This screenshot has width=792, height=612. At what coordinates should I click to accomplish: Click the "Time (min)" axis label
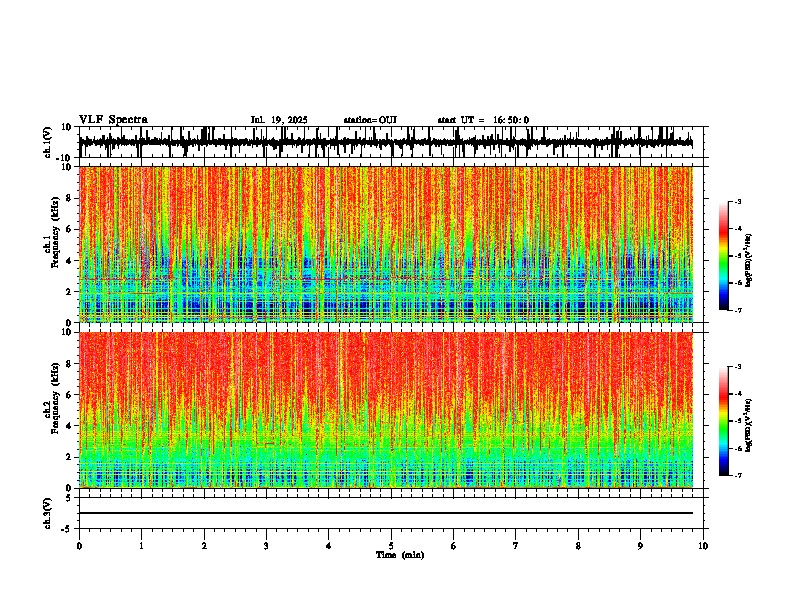point(400,555)
